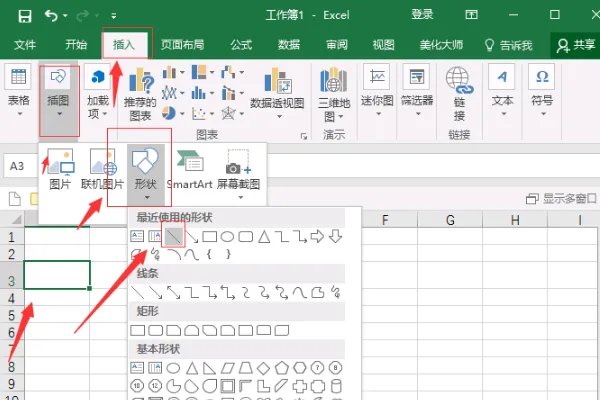Switch to the 页面布局 tab
600x400 pixels.
(183, 45)
